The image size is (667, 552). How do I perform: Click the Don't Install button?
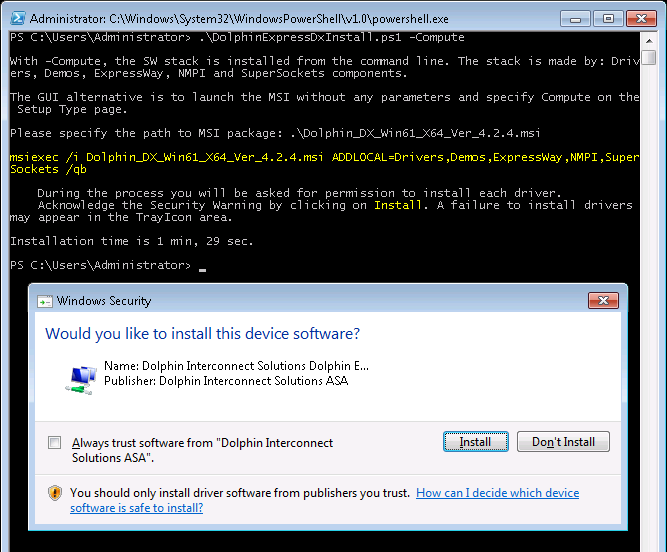pos(563,442)
